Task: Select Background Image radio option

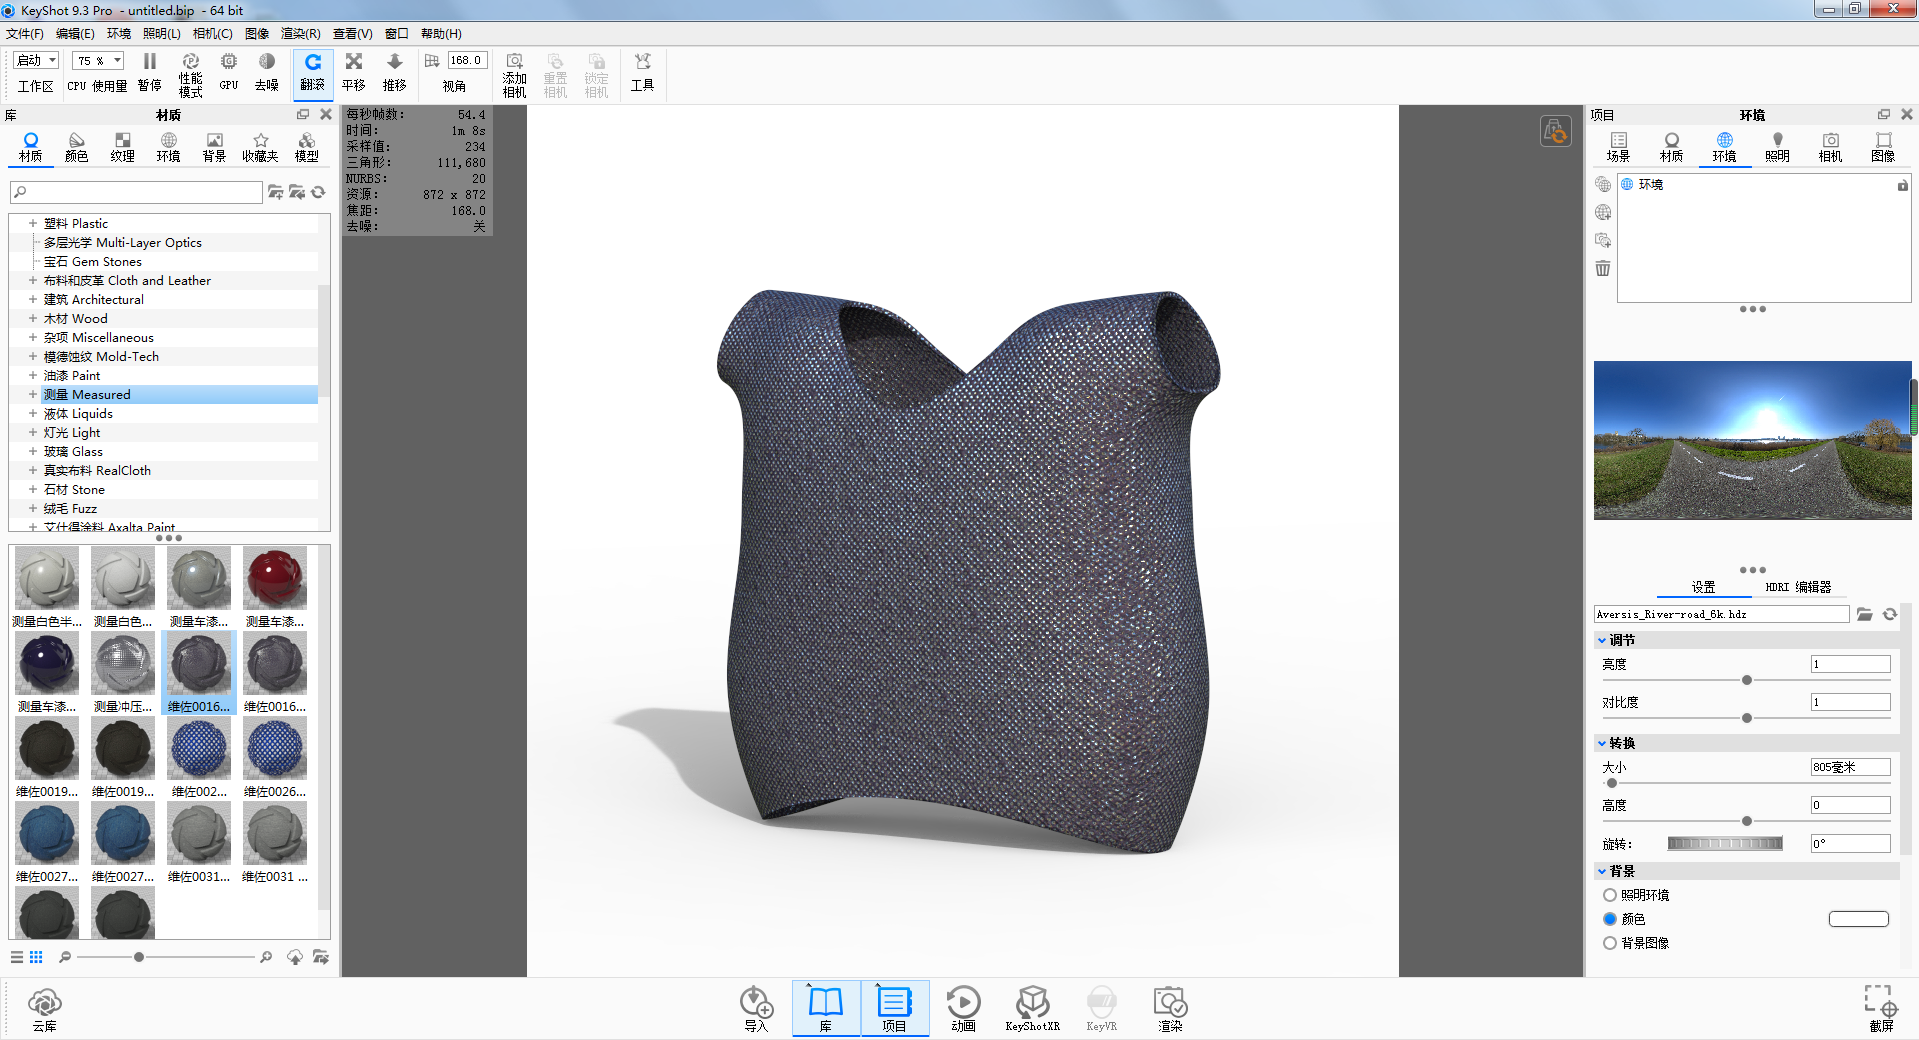Action: pyautogui.click(x=1610, y=943)
